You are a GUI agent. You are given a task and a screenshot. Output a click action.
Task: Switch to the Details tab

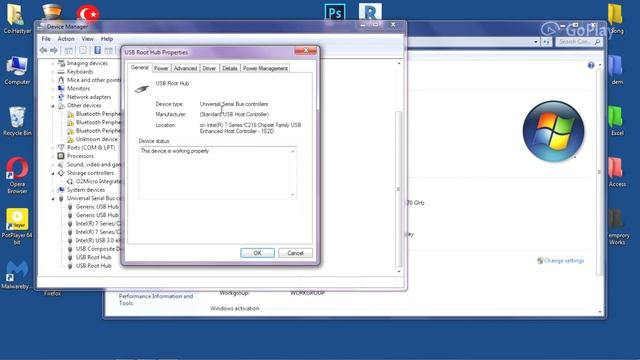tap(229, 68)
